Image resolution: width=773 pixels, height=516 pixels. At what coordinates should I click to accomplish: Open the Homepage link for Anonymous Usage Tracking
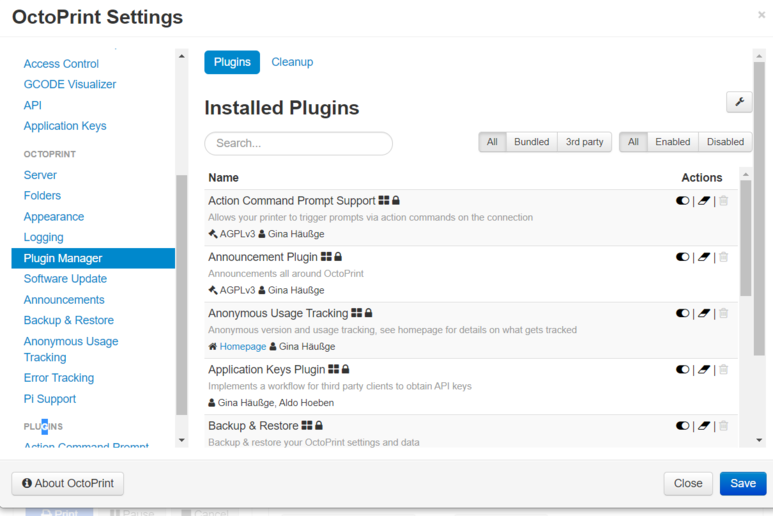click(x=243, y=346)
